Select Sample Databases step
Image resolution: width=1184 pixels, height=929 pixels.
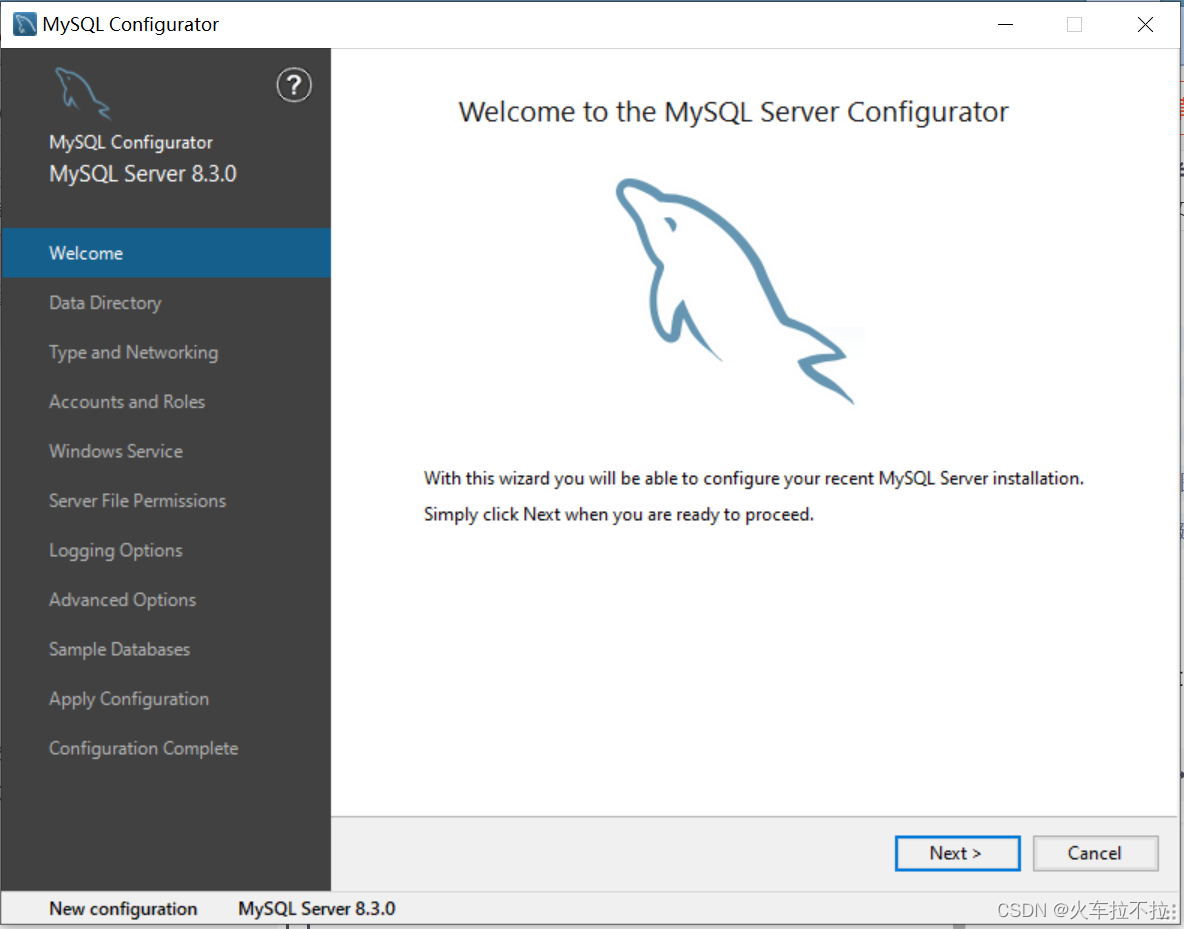166,649
